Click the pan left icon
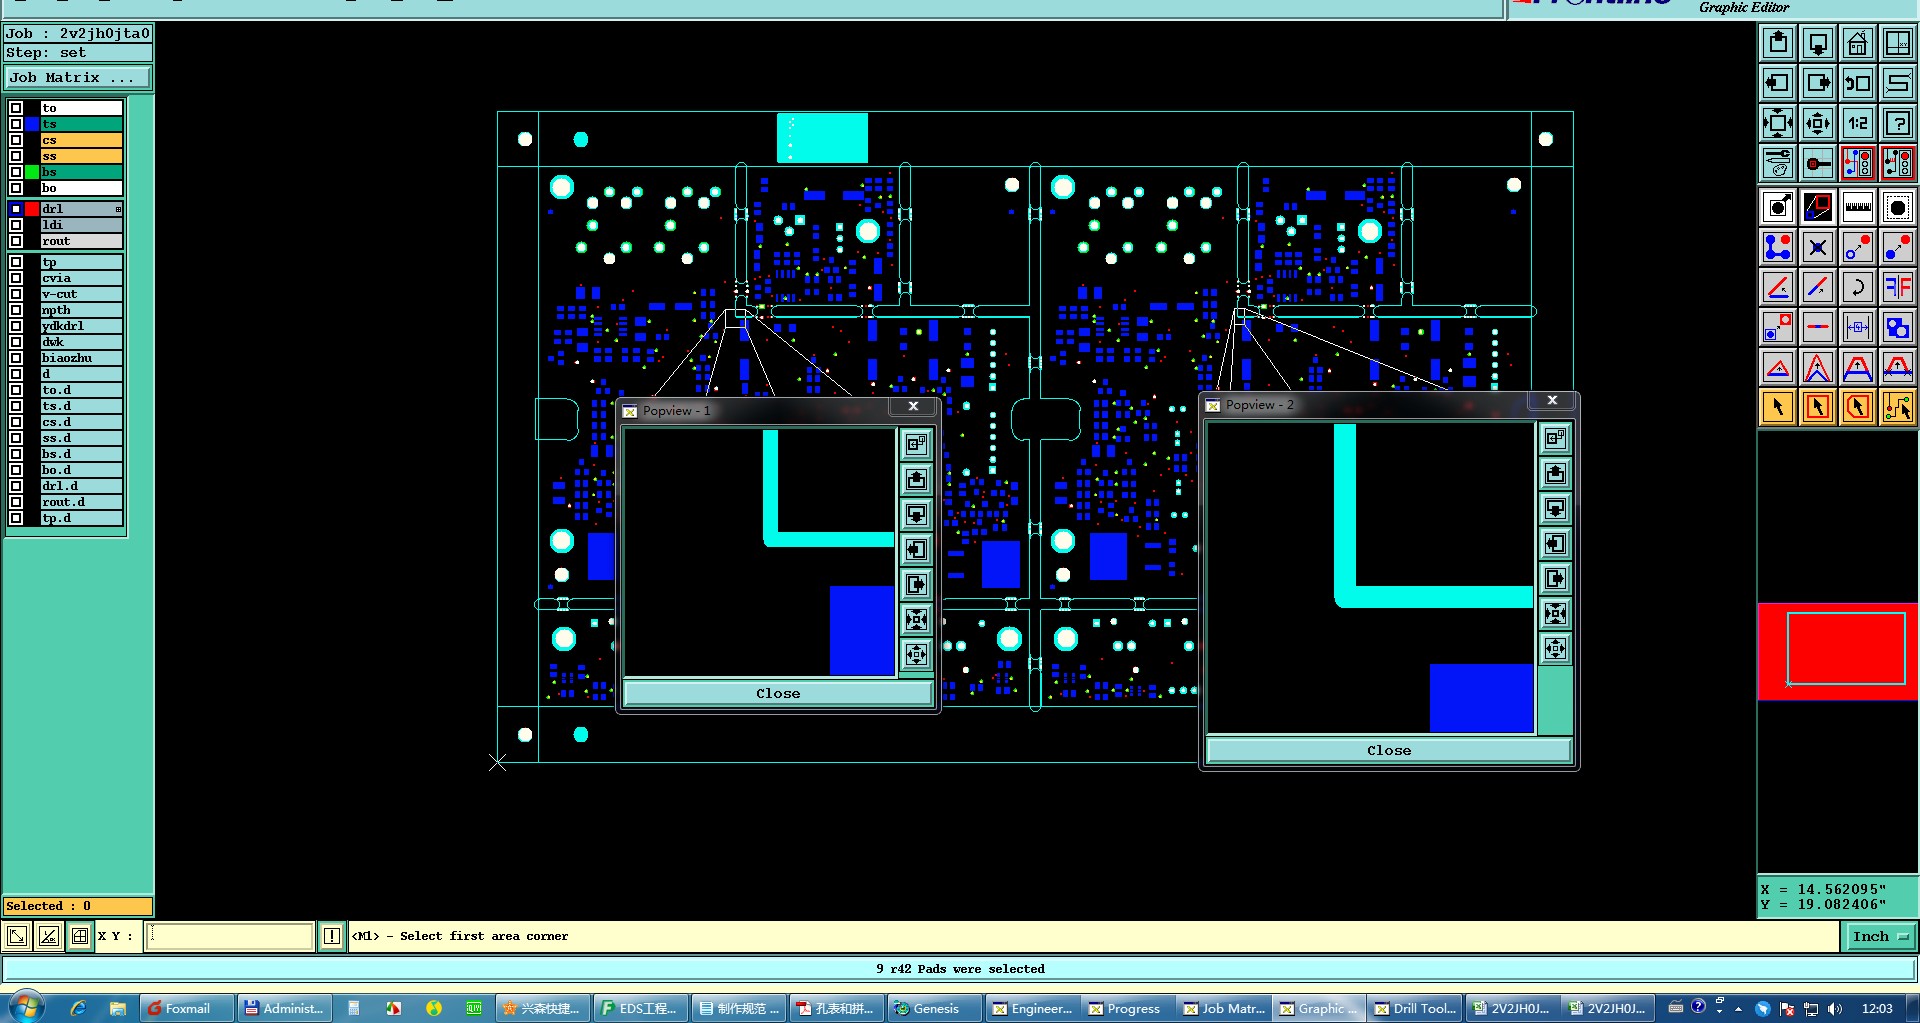Screen dimensions: 1920x1023 pyautogui.click(x=1778, y=83)
